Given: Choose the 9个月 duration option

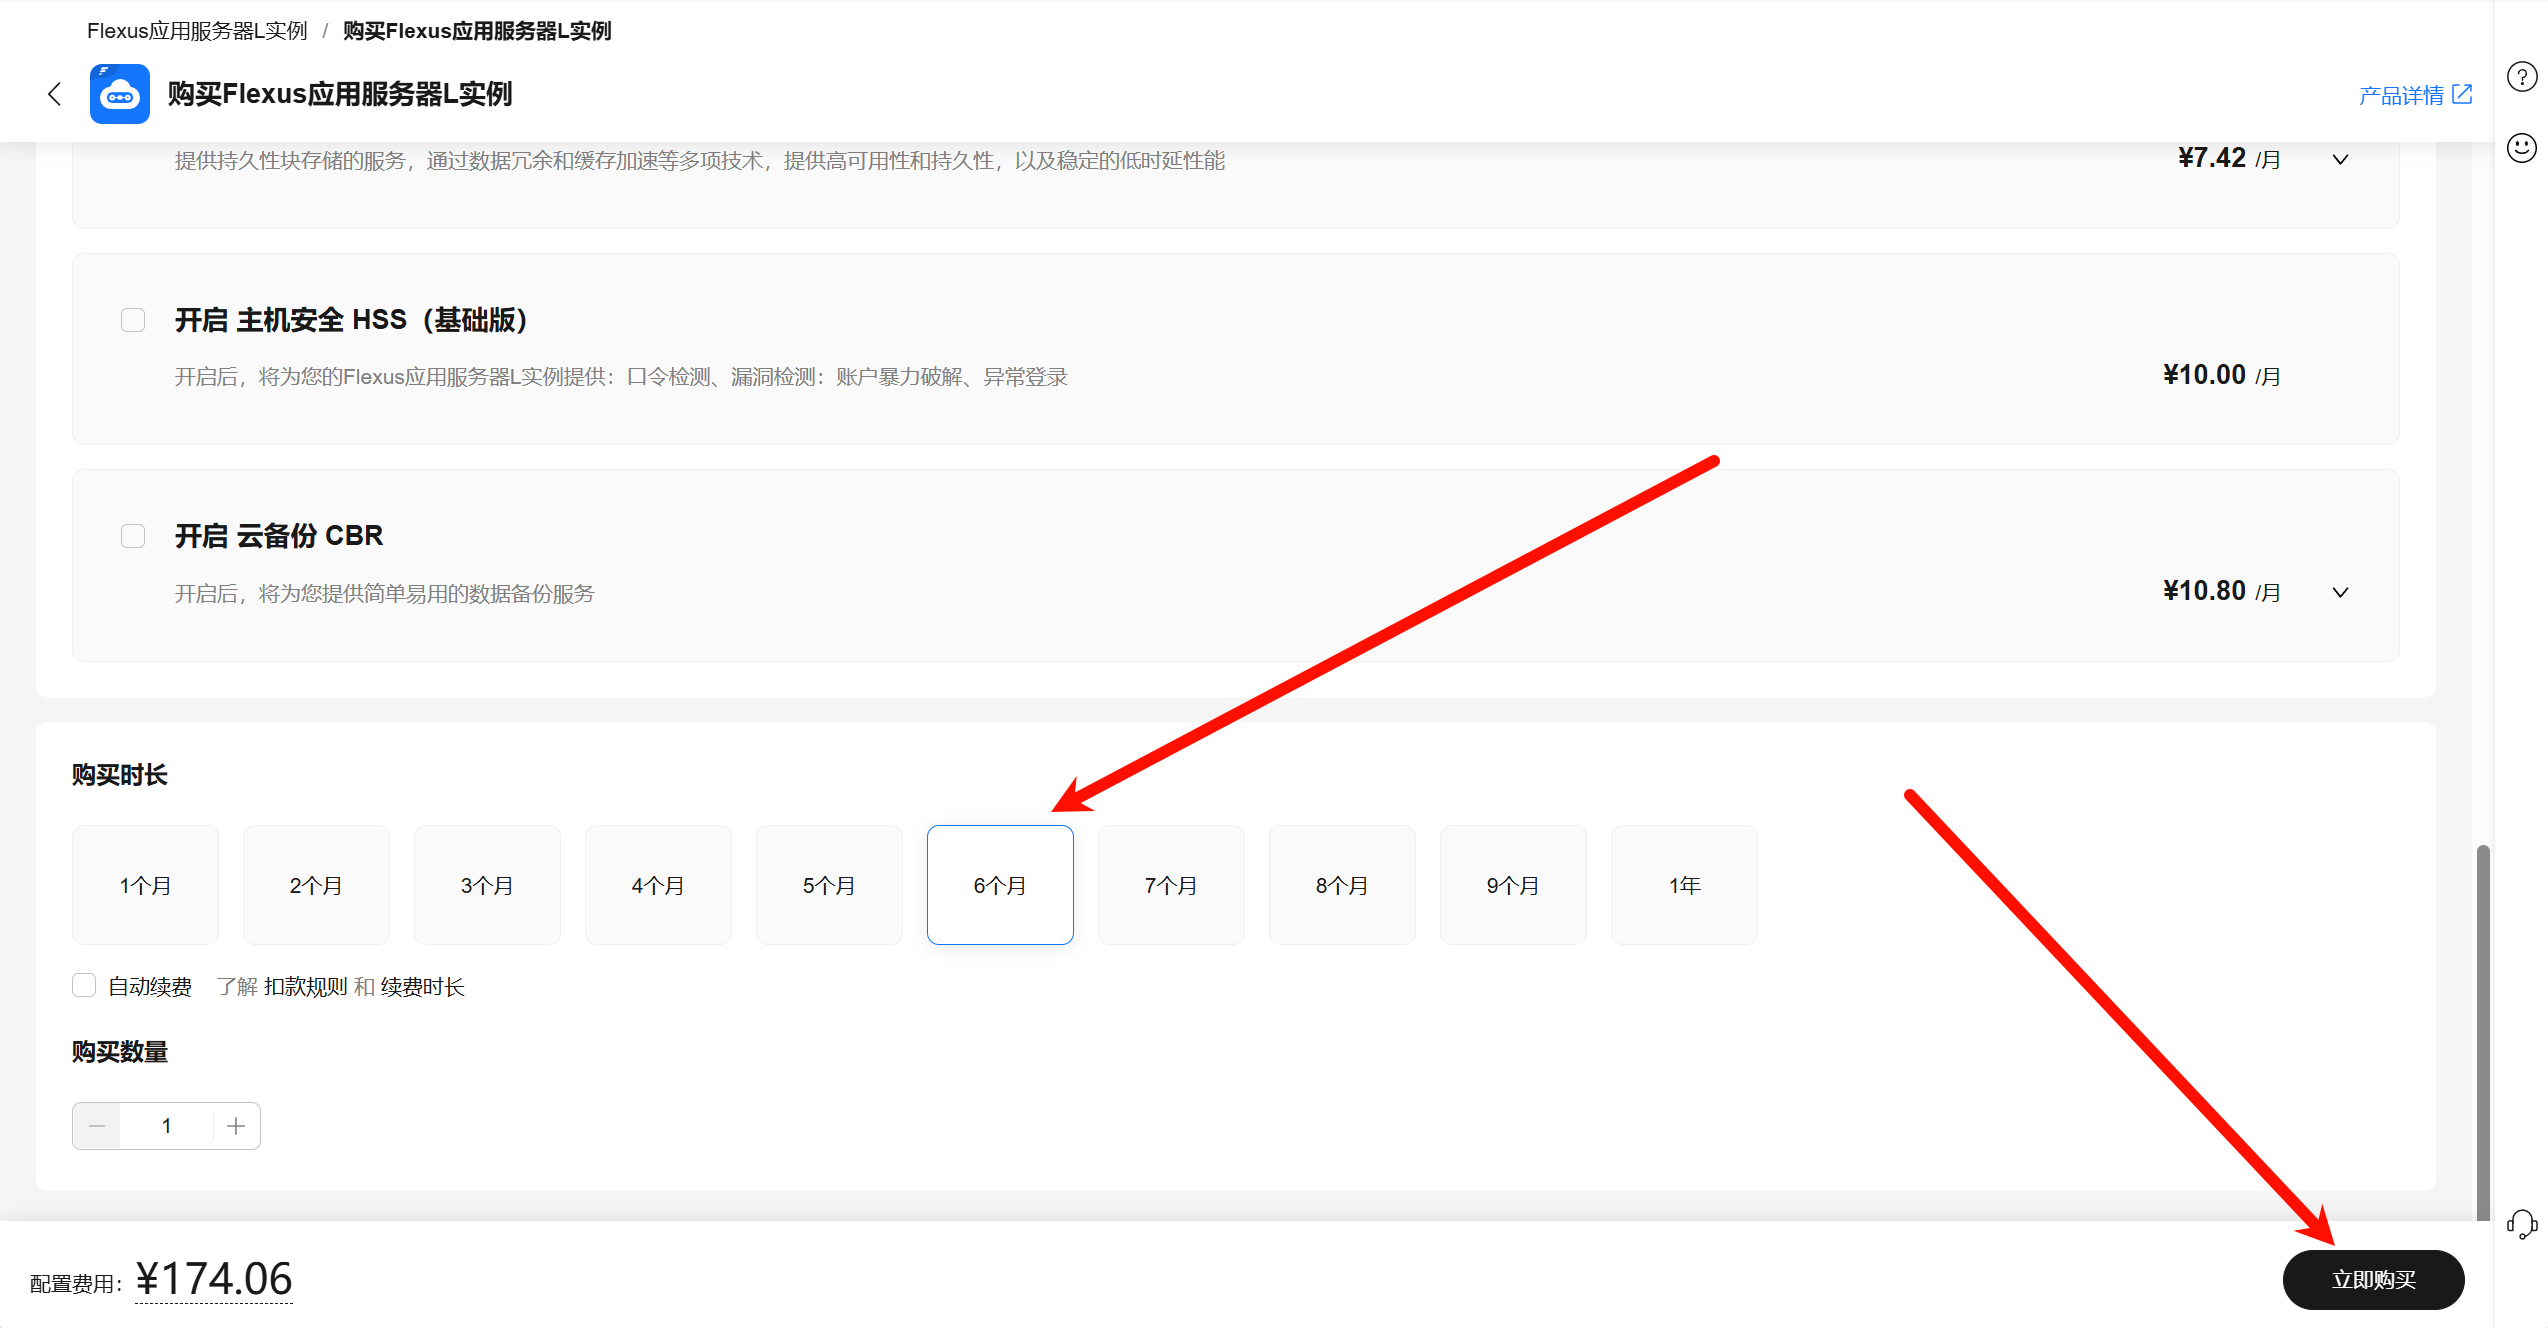Looking at the screenshot, I should [x=1513, y=885].
